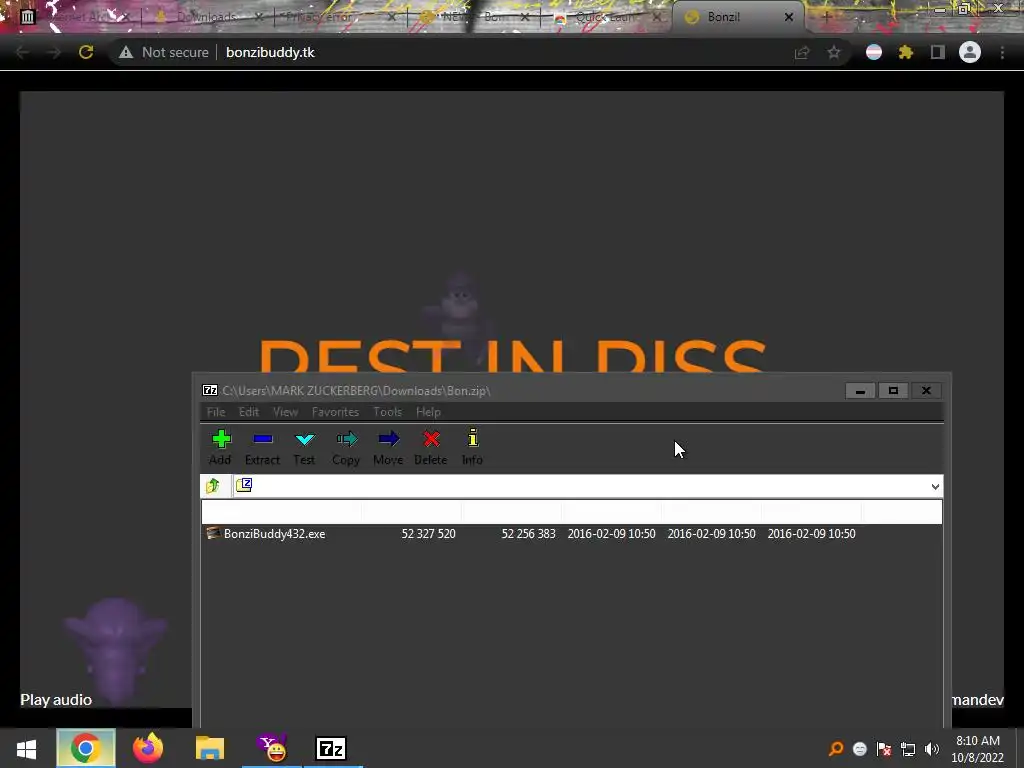
Task: Click the Play audio link on the webpage
Action: pos(56,699)
